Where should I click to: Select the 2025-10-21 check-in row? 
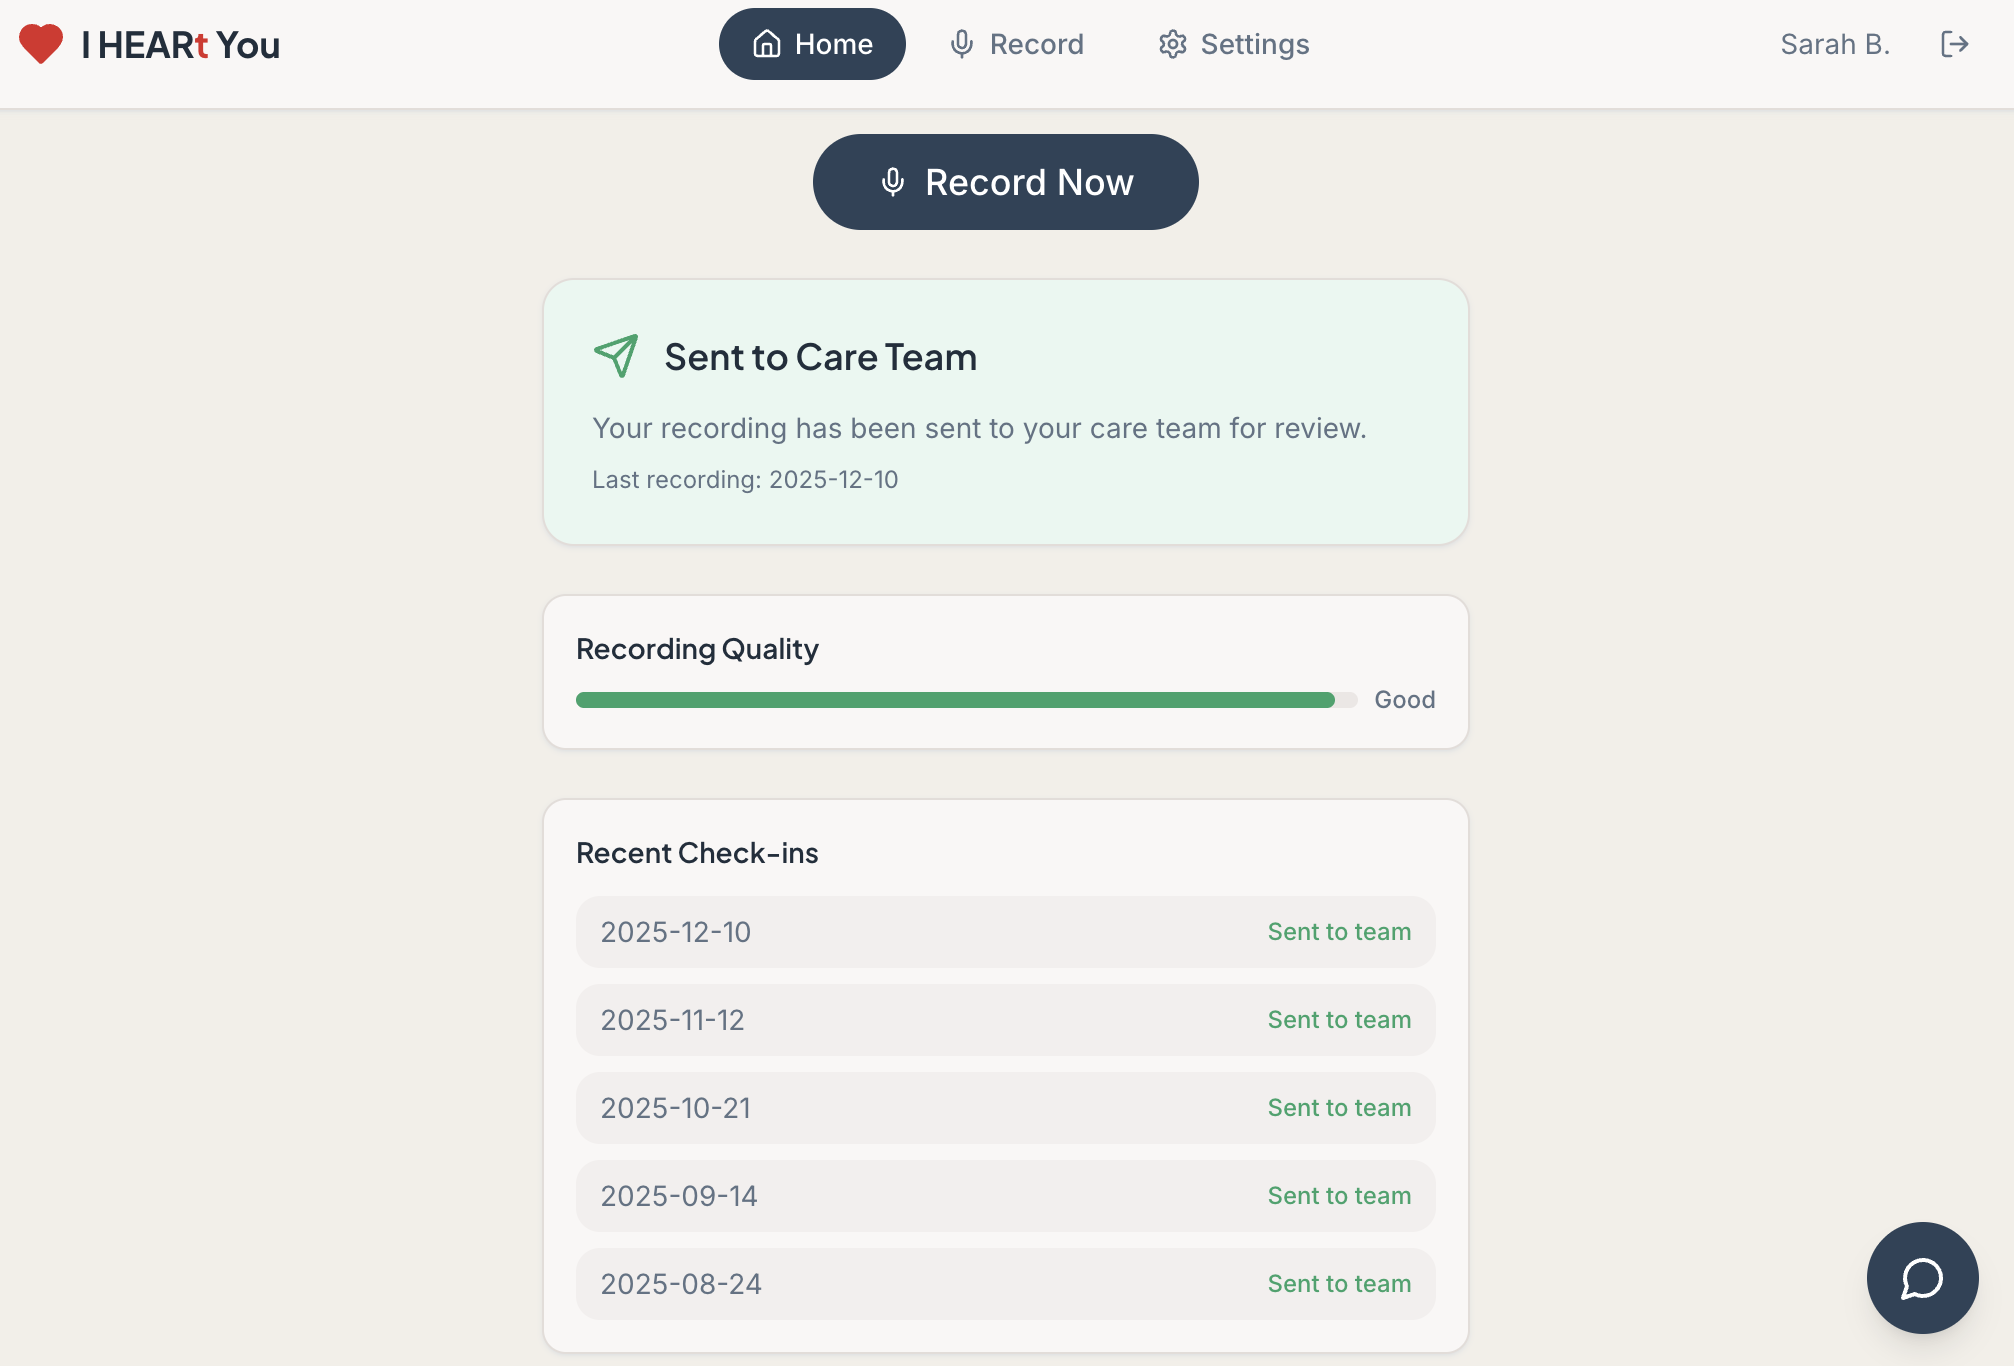pos(1006,1108)
